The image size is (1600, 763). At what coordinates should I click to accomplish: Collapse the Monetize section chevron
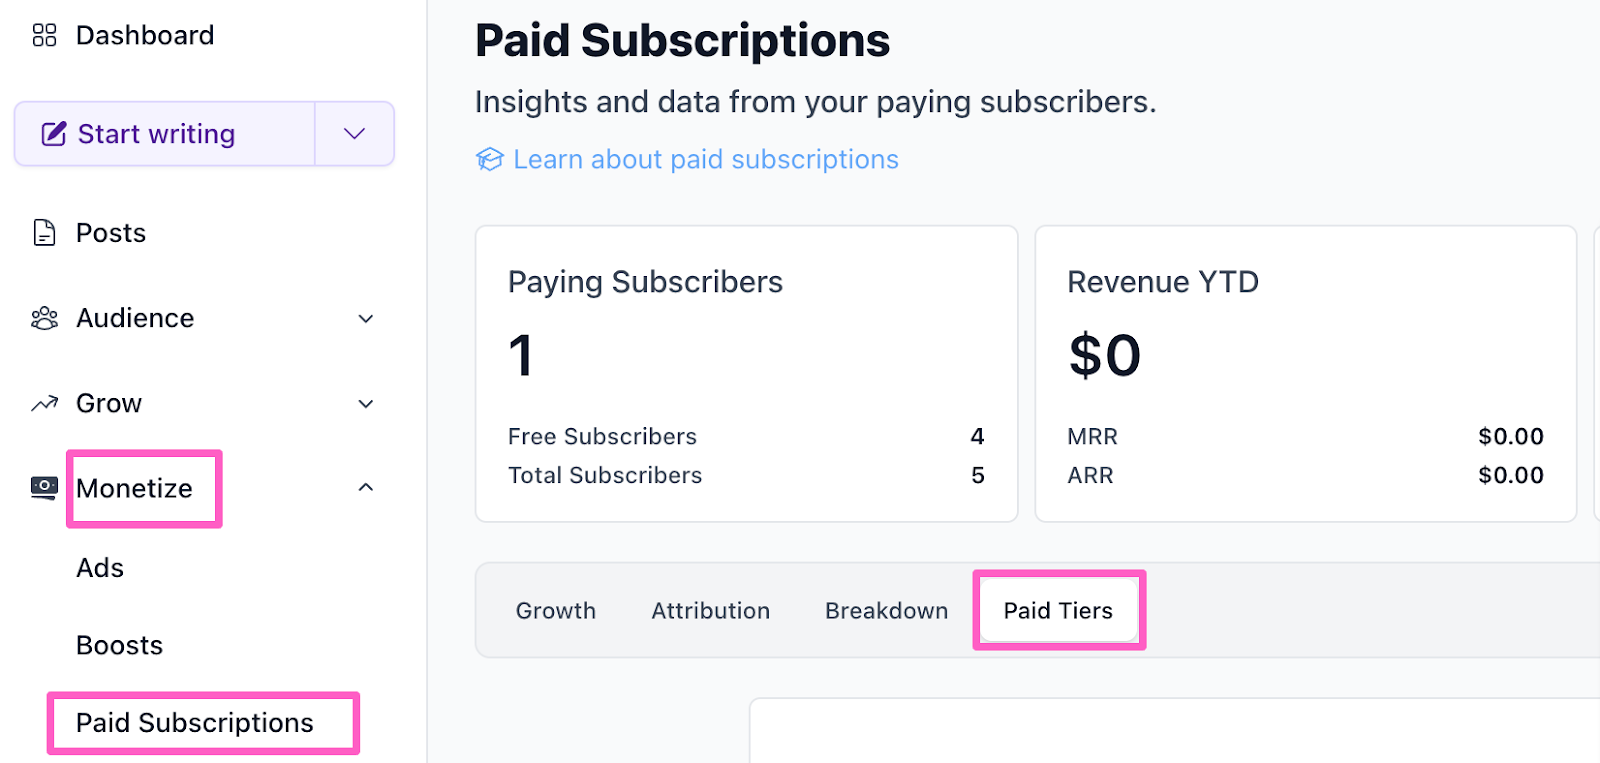point(366,488)
